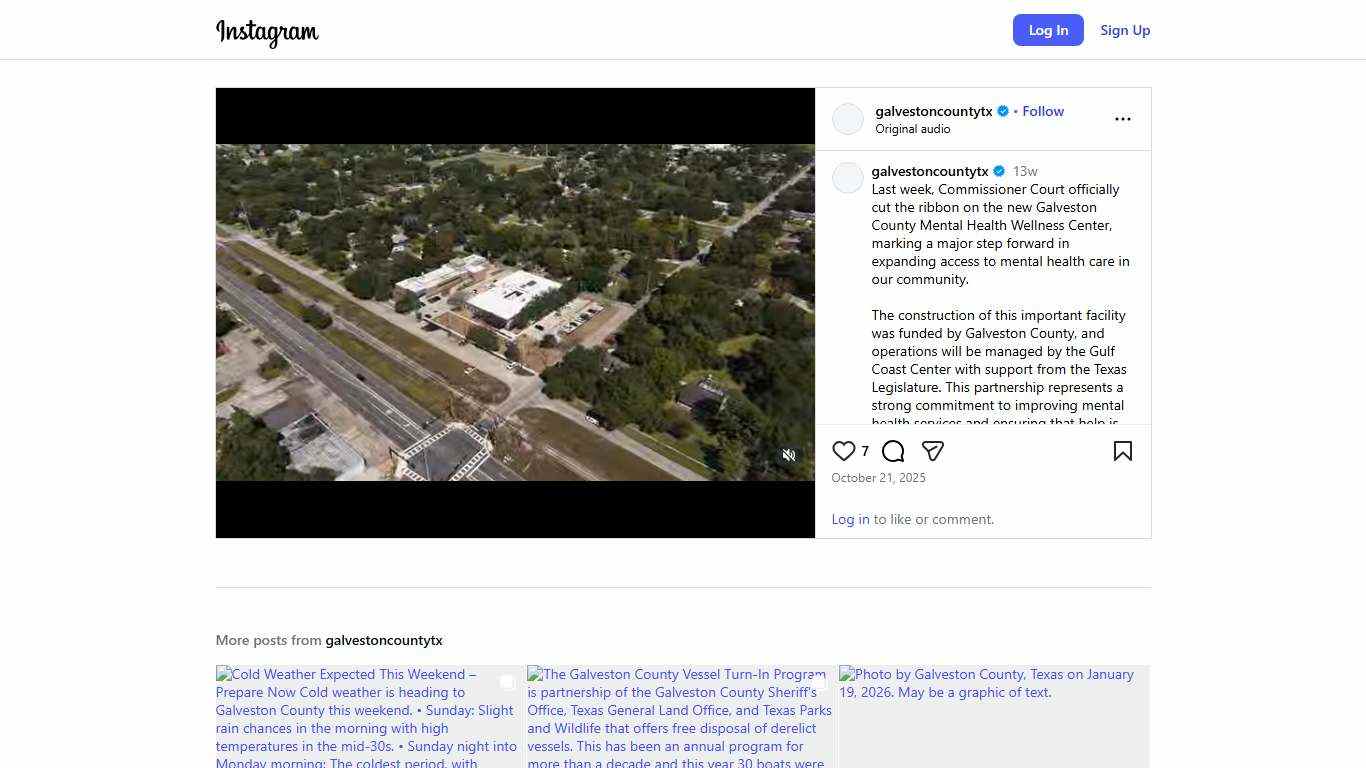Open galvestoncountytx link under More posts
This screenshot has height=768, width=1366.
[x=383, y=640]
